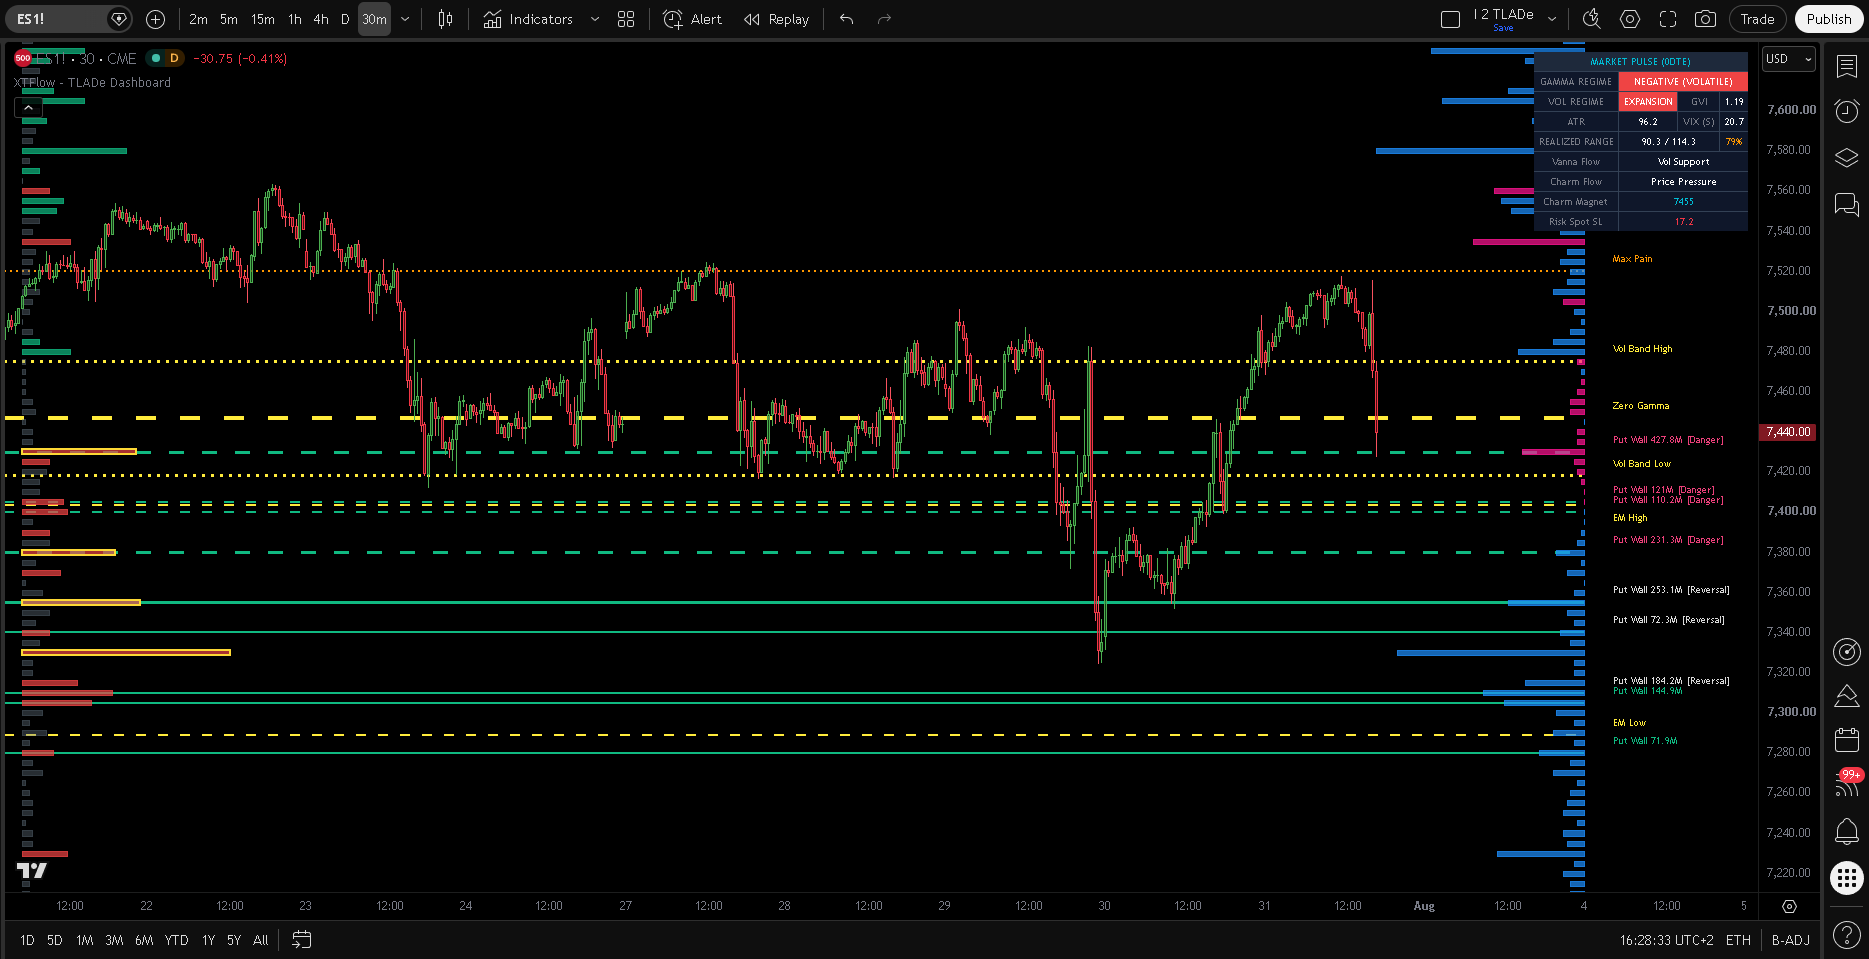Open the Trade panel

coord(1757,19)
